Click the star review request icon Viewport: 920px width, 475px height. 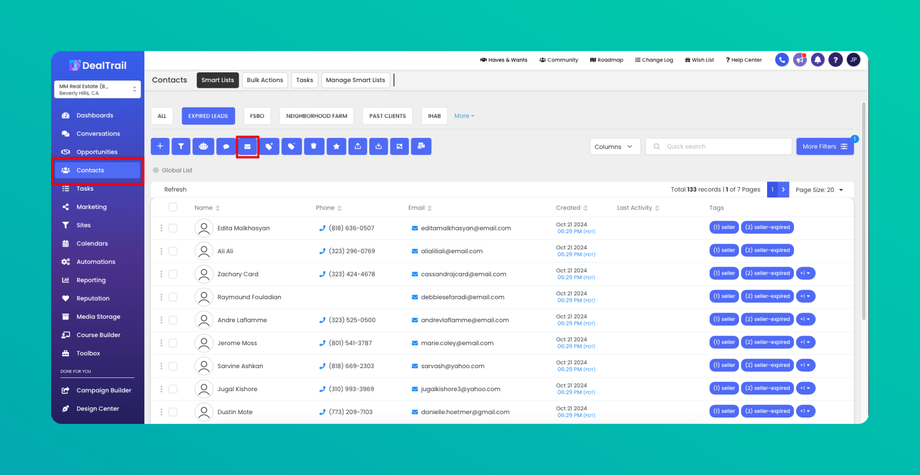click(336, 147)
